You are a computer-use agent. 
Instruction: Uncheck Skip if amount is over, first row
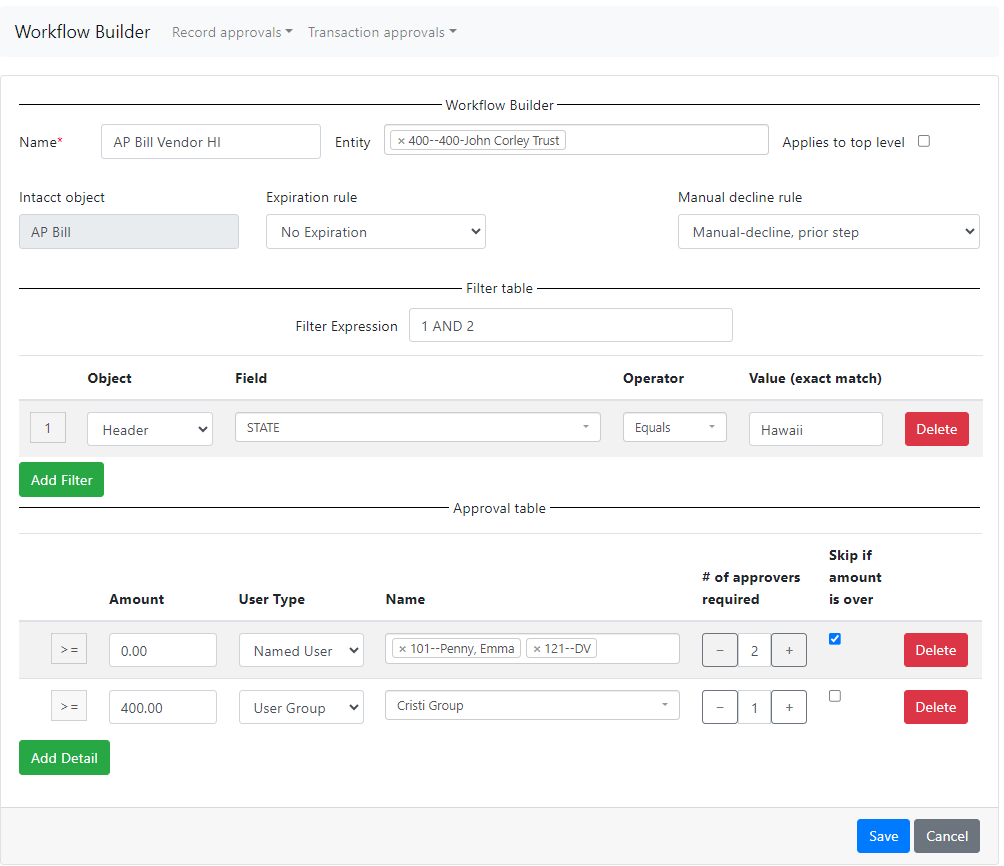pyautogui.click(x=835, y=639)
